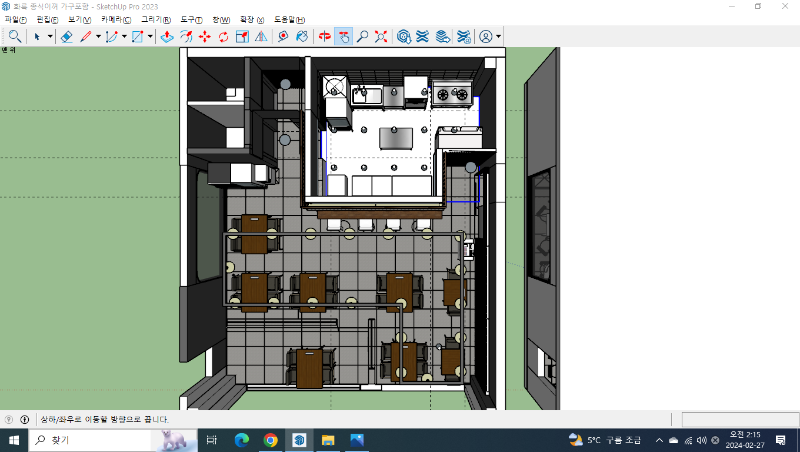The width and height of the screenshot is (800, 452).
Task: Select the Paint Bucket tool
Action: 302,36
